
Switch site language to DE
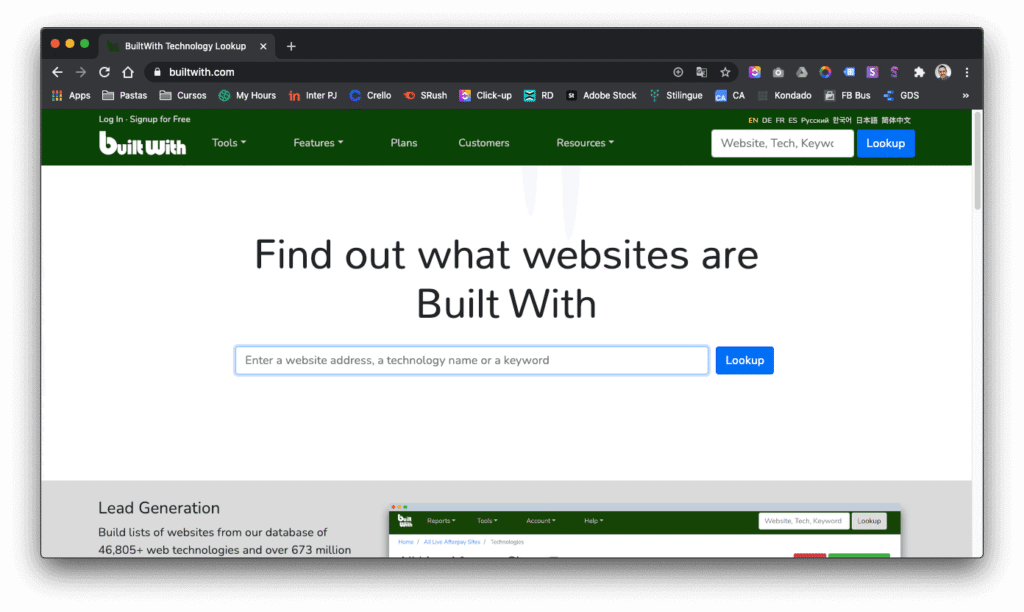[767, 120]
